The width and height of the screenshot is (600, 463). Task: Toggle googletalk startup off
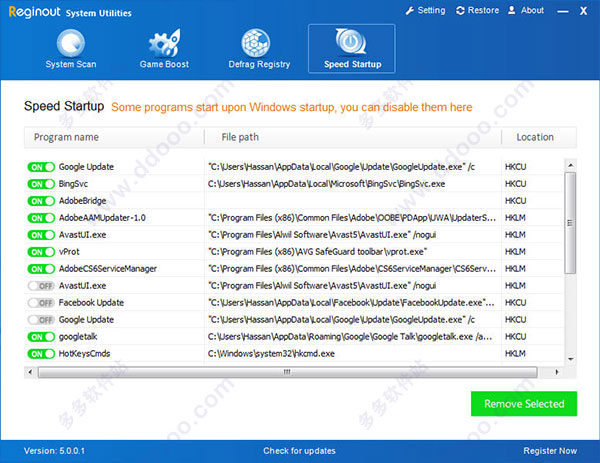(41, 337)
